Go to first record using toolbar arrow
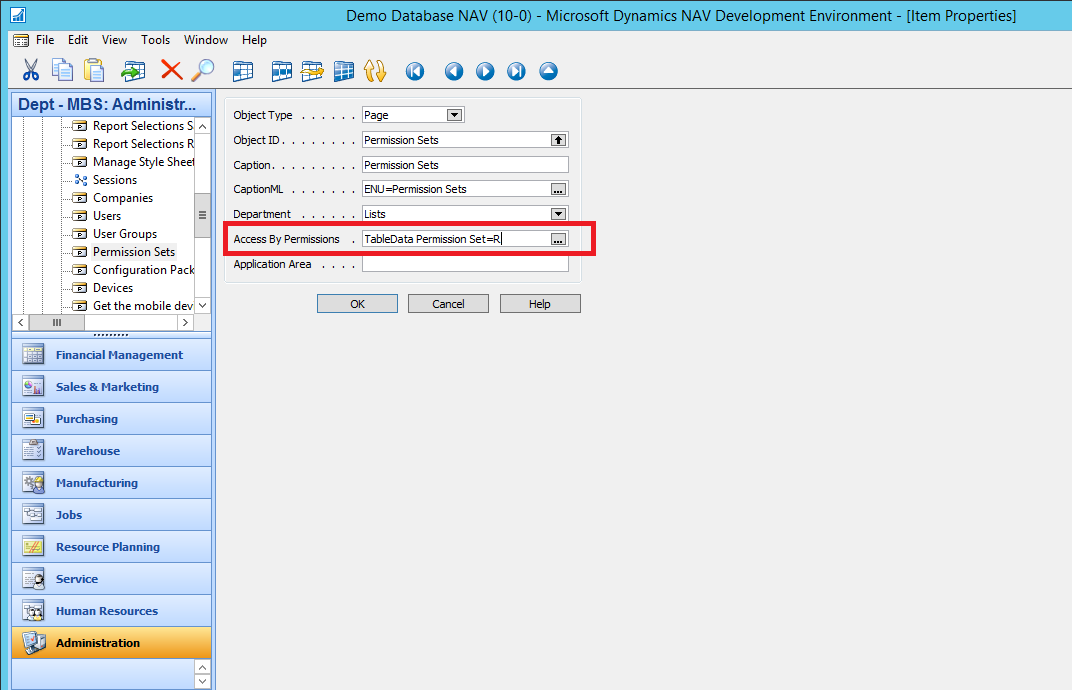 point(415,72)
